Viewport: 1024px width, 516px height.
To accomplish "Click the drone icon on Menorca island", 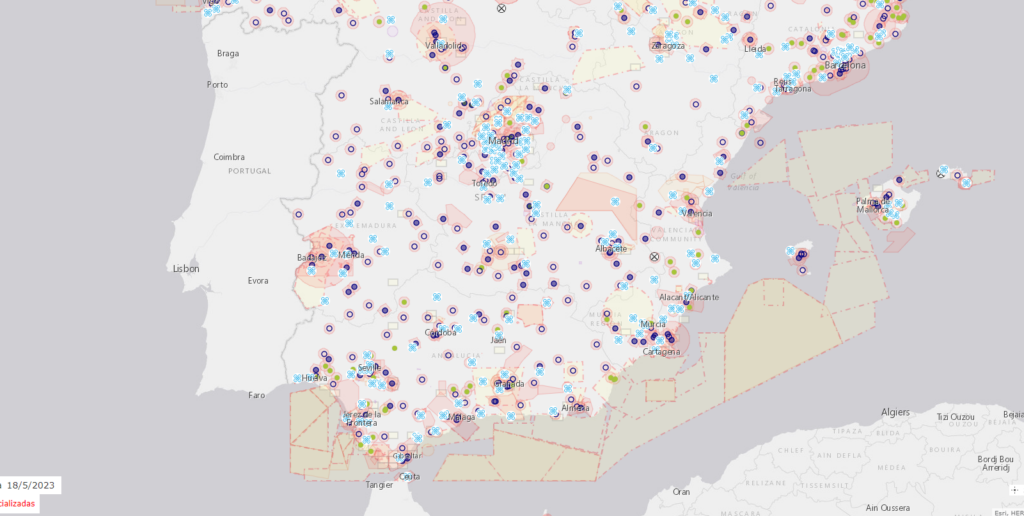I will point(943,171).
